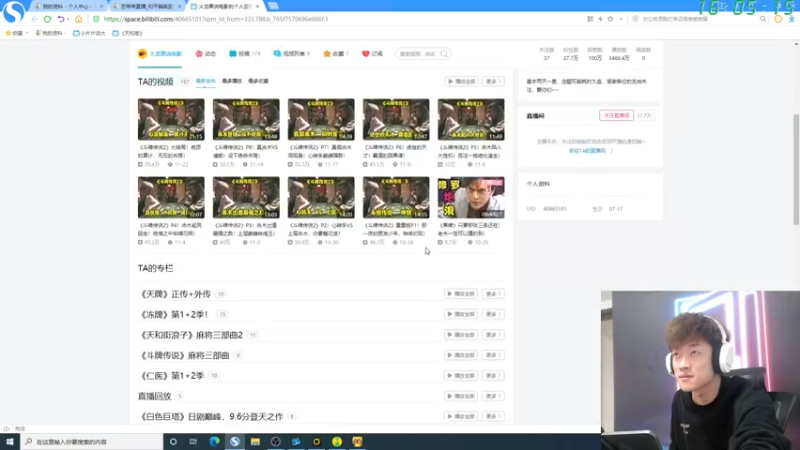Open the video thumbnail dated 11-17
Image resolution: width=800 pixels, height=450 pixels.
coord(321,119)
